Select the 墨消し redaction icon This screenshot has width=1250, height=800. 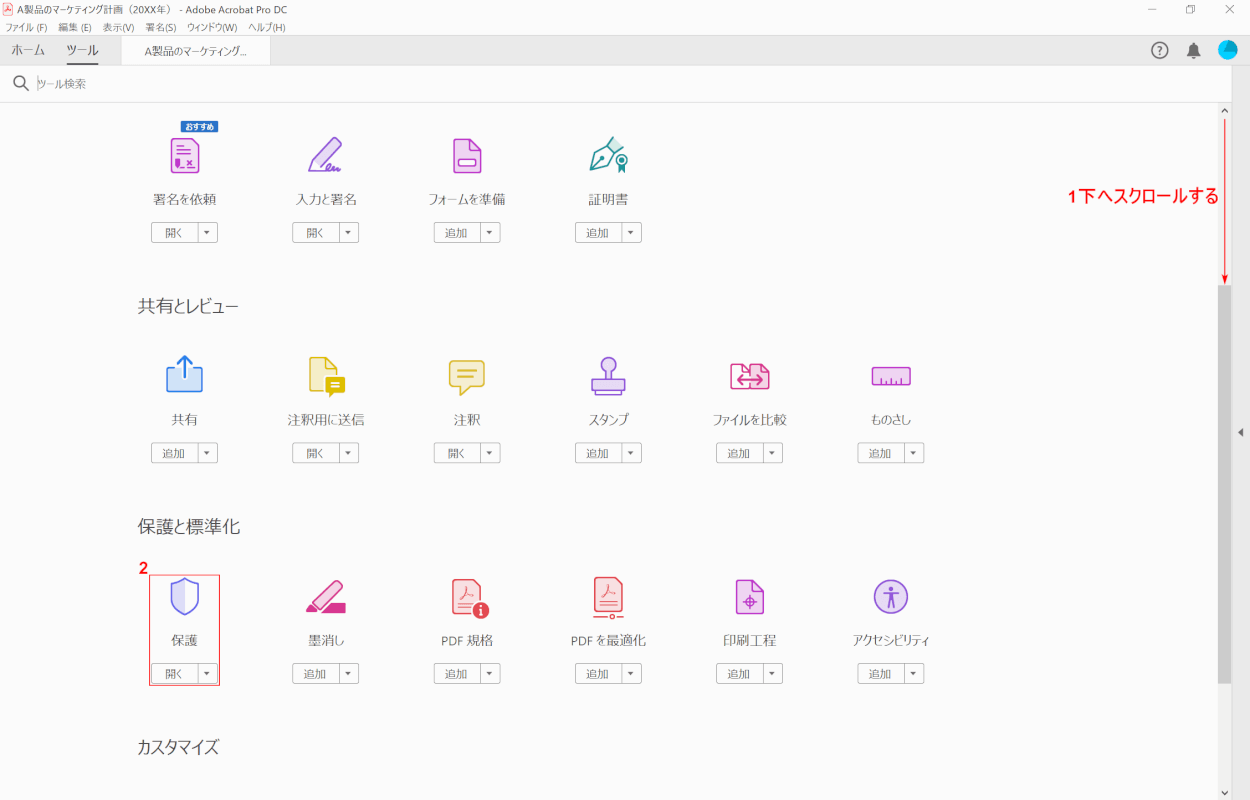325,597
